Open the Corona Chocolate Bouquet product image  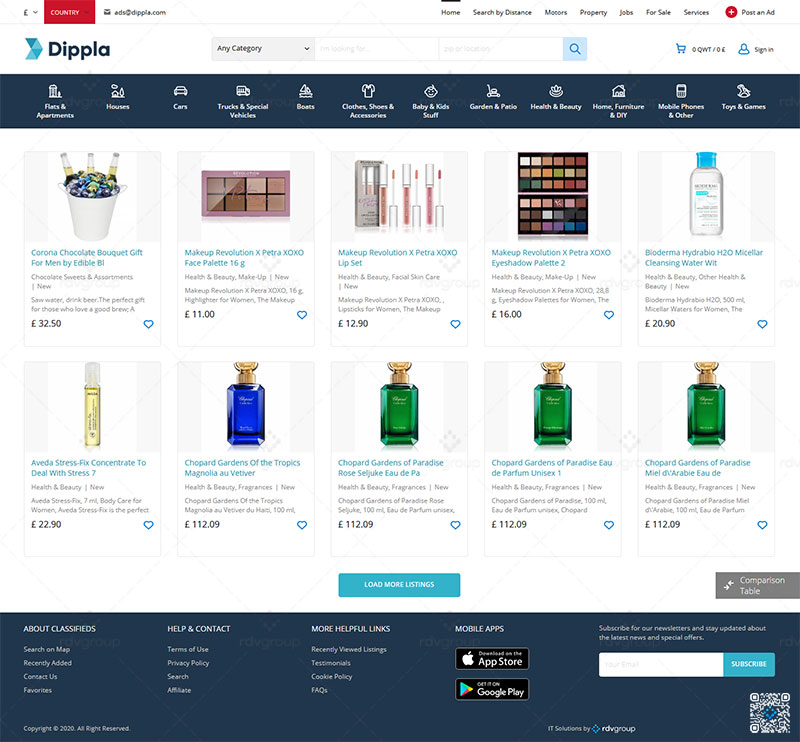(92, 196)
